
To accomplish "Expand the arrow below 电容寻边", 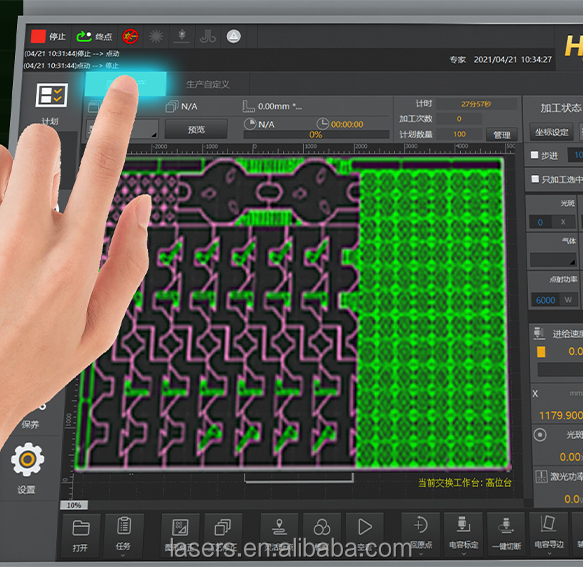I will click(549, 554).
